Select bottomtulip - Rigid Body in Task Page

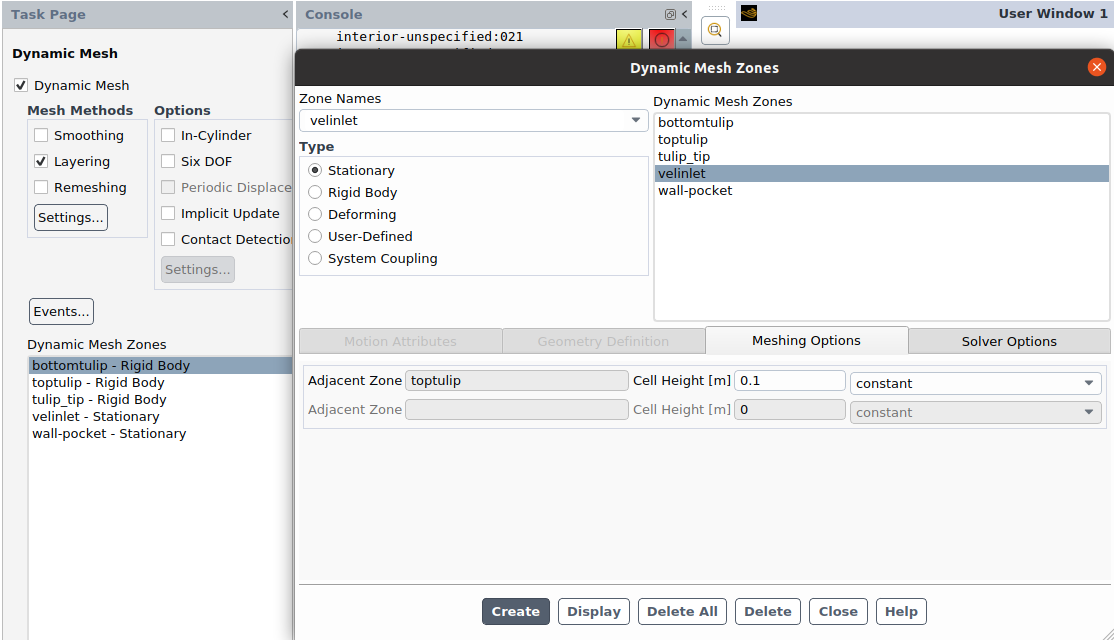click(161, 365)
